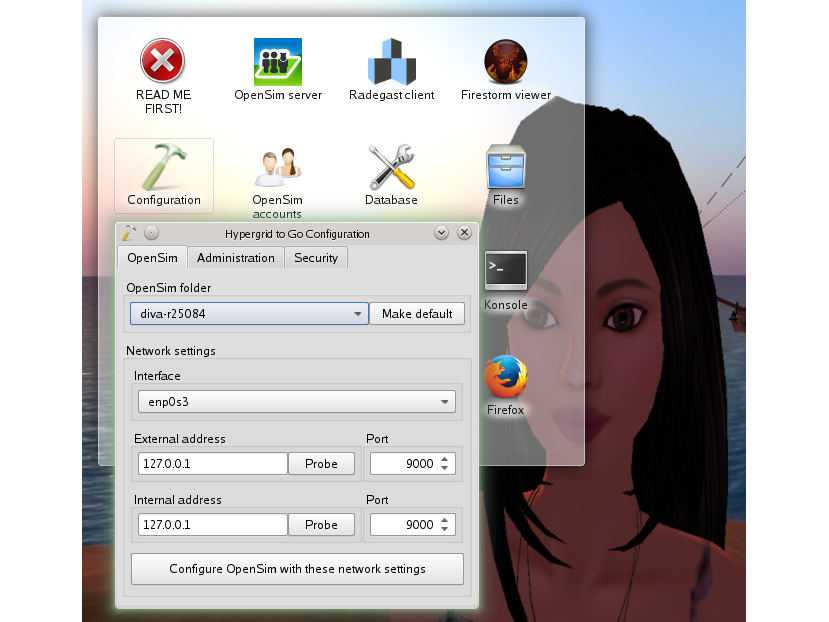Screen dimensions: 829x622
Task: Increase the Internal address port value
Action: click(445, 520)
